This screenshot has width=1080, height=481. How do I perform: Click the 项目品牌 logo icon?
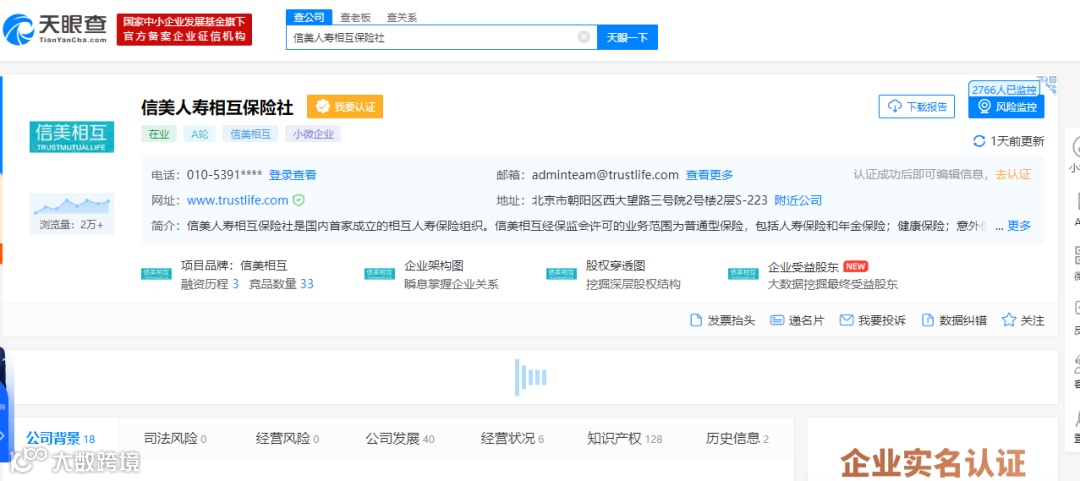(x=156, y=274)
